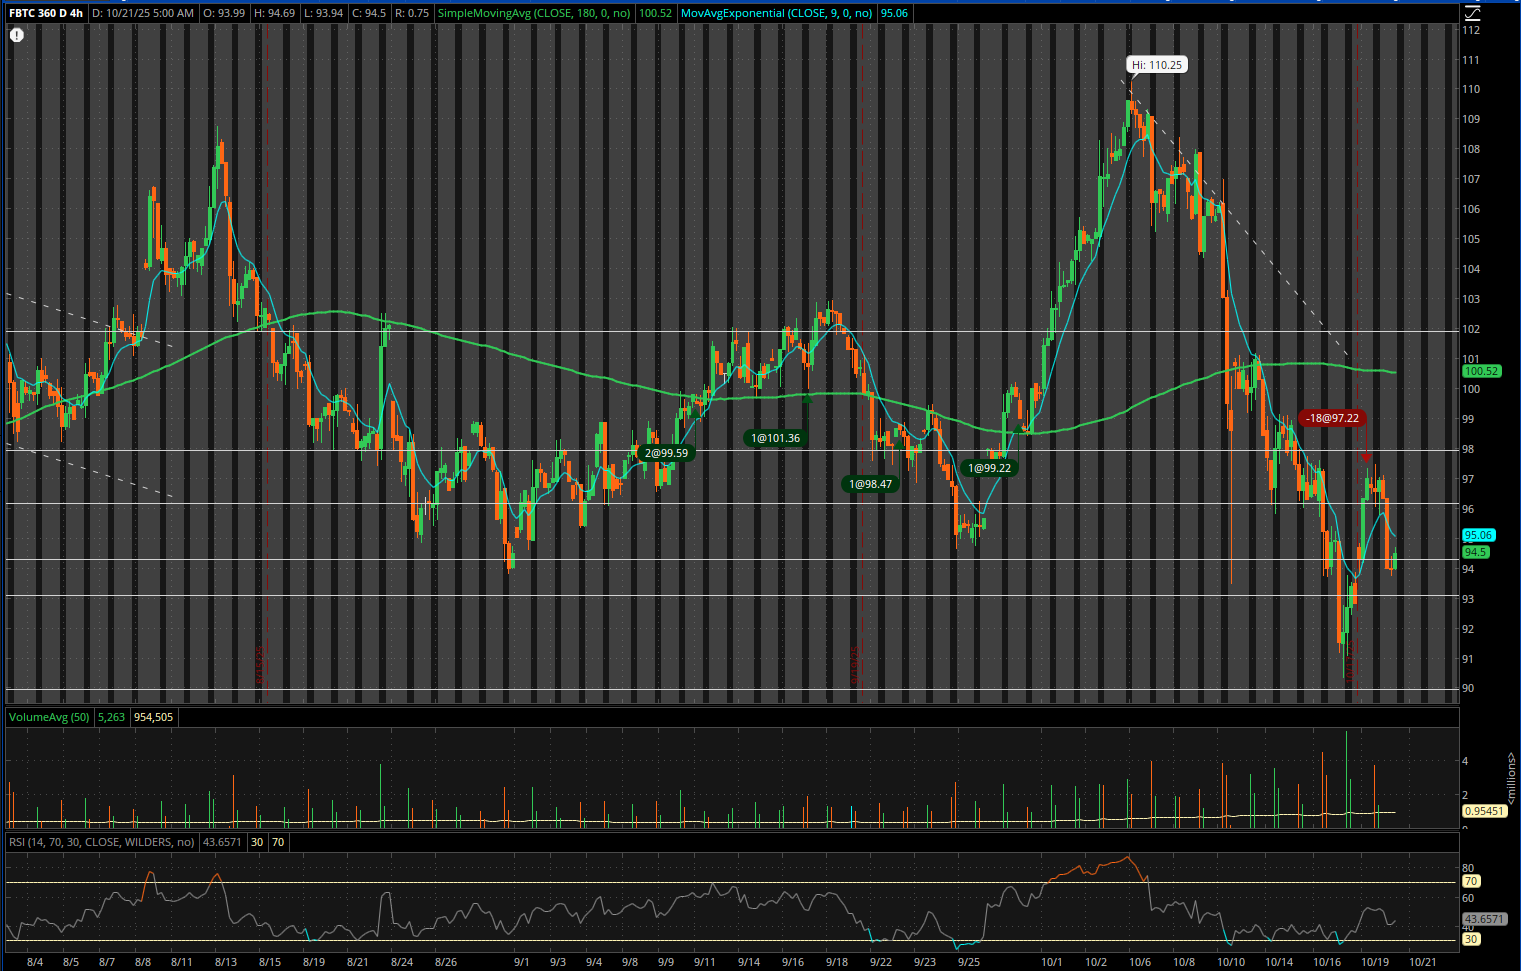Click the 1@99.22 trade marker bubble
This screenshot has width=1521, height=971.
[989, 468]
